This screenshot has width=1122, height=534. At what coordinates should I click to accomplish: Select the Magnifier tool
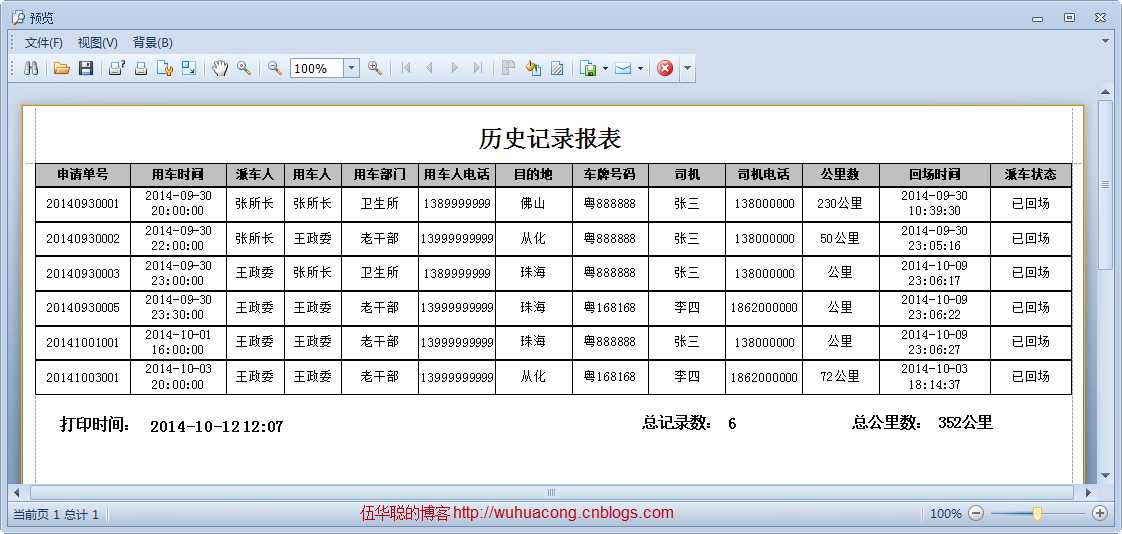click(244, 69)
